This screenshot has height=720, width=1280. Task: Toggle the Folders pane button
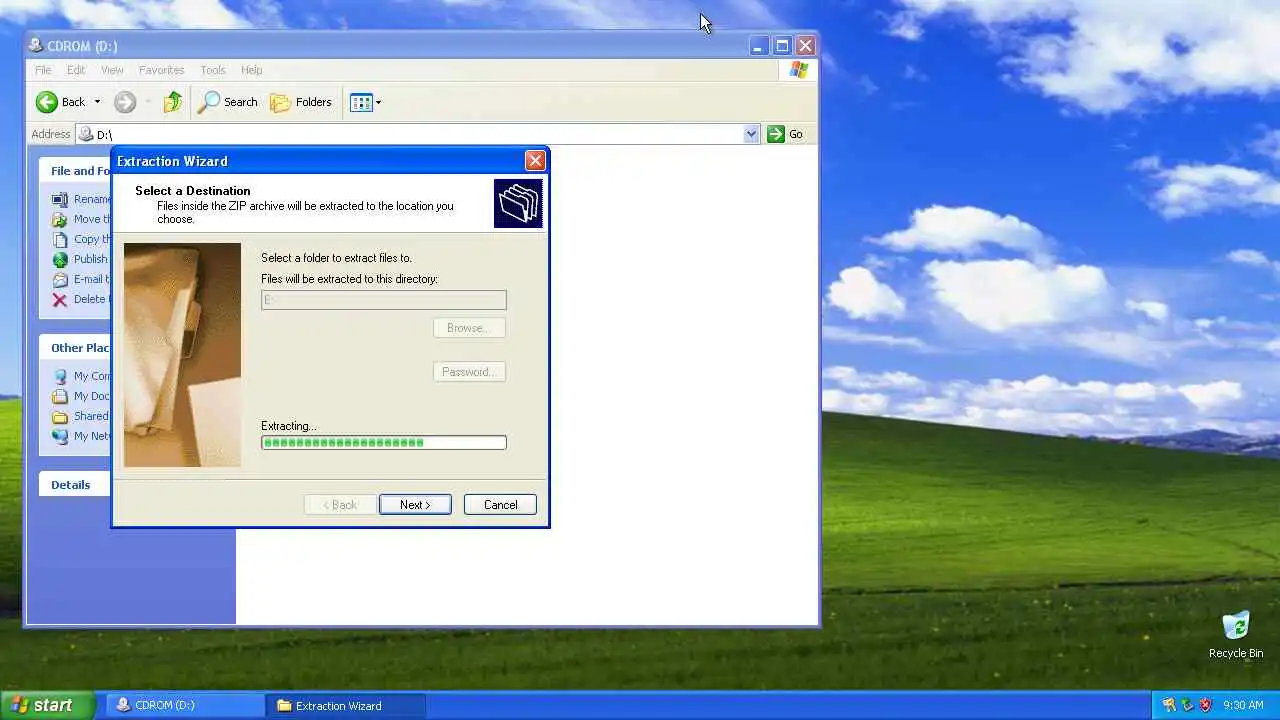point(301,102)
